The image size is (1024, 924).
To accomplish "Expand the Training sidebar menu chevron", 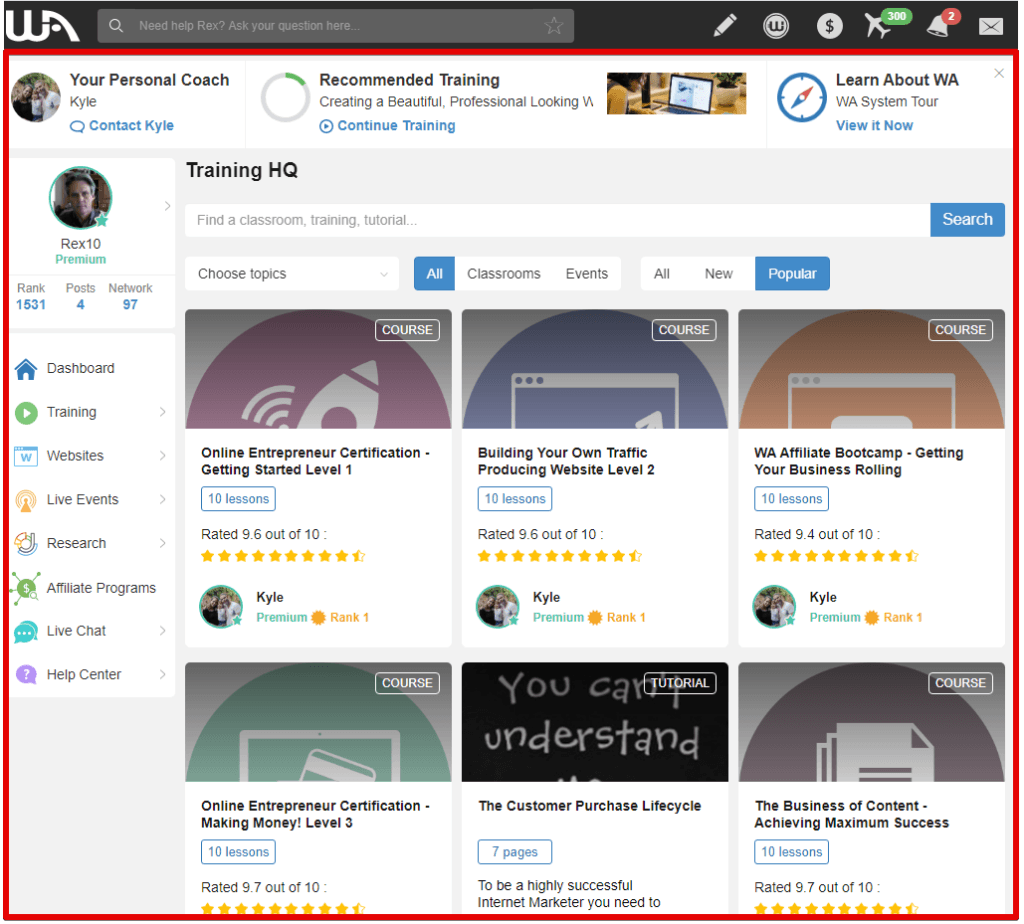I will pyautogui.click(x=163, y=412).
